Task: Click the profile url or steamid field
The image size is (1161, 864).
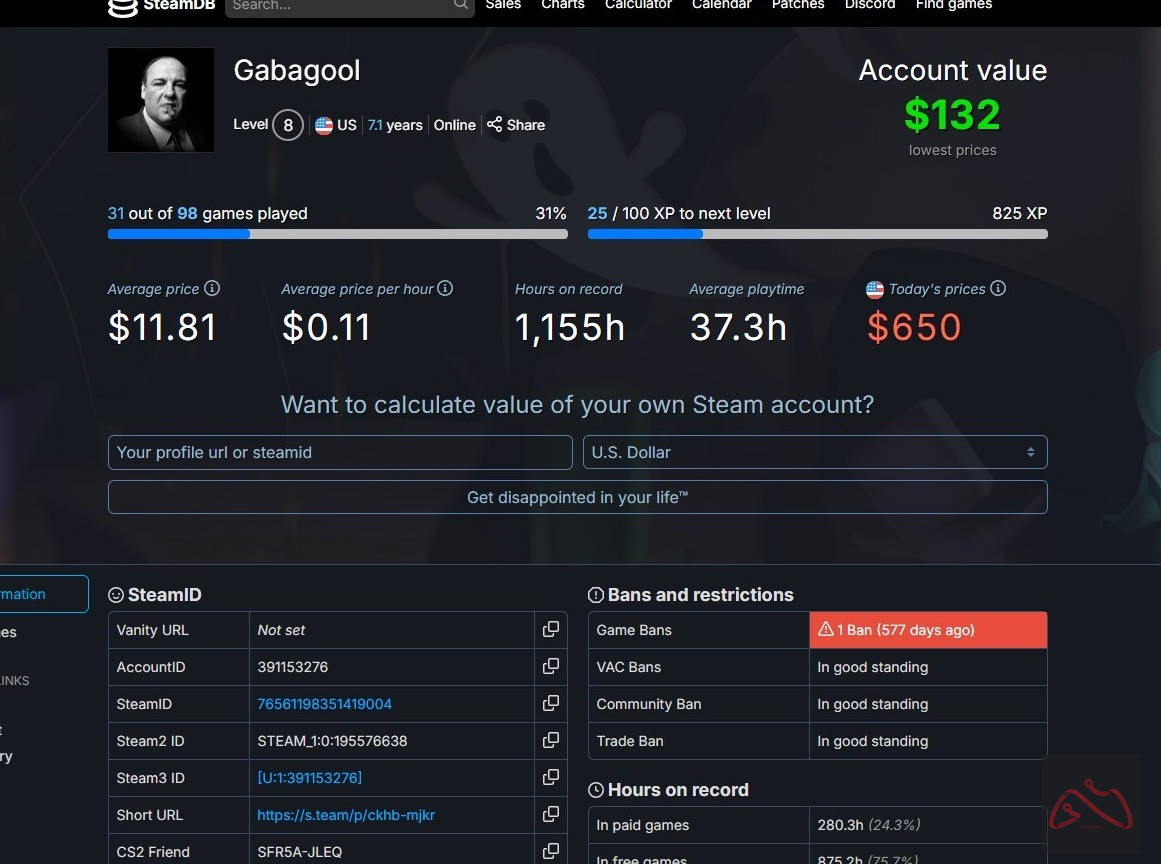Action: tap(339, 452)
